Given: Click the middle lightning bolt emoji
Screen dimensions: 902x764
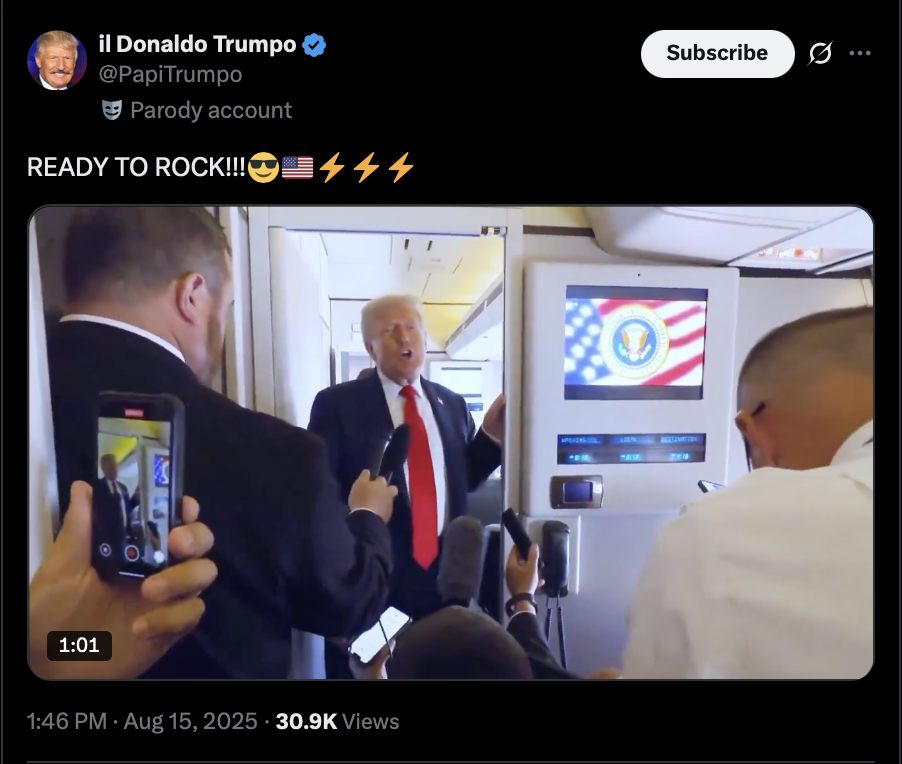Looking at the screenshot, I should coord(366,167).
